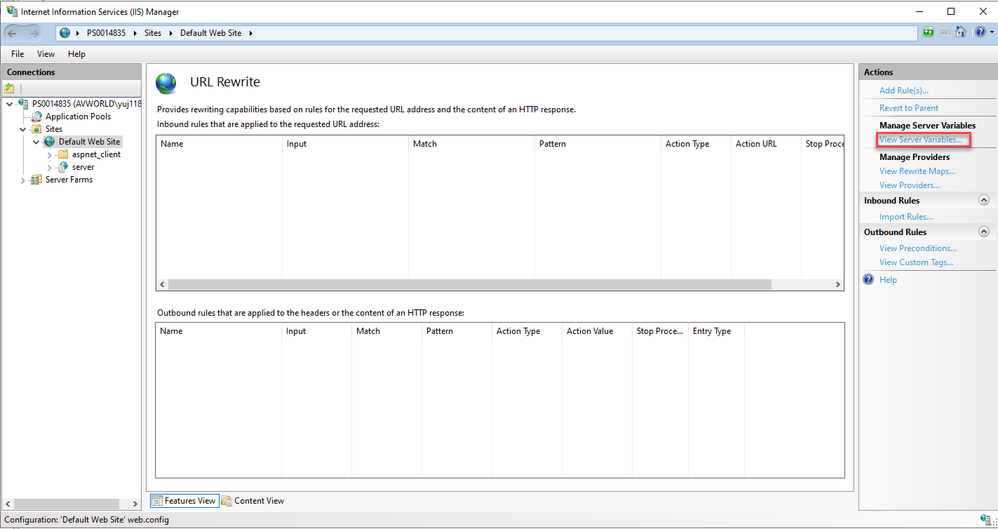Expand the server application node
Viewport: 998px width, 529px height.
tap(49, 167)
